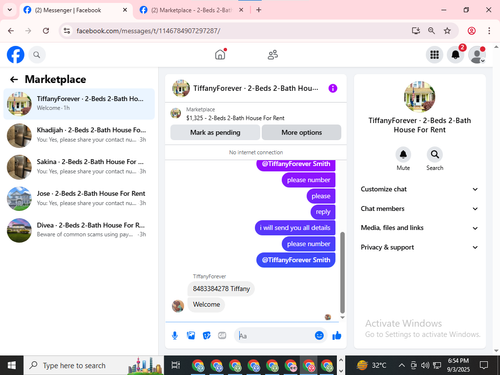Image resolution: width=500 pixels, height=375 pixels.
Task: Go back using the Marketplace back arrow
Action: pyautogui.click(x=14, y=79)
